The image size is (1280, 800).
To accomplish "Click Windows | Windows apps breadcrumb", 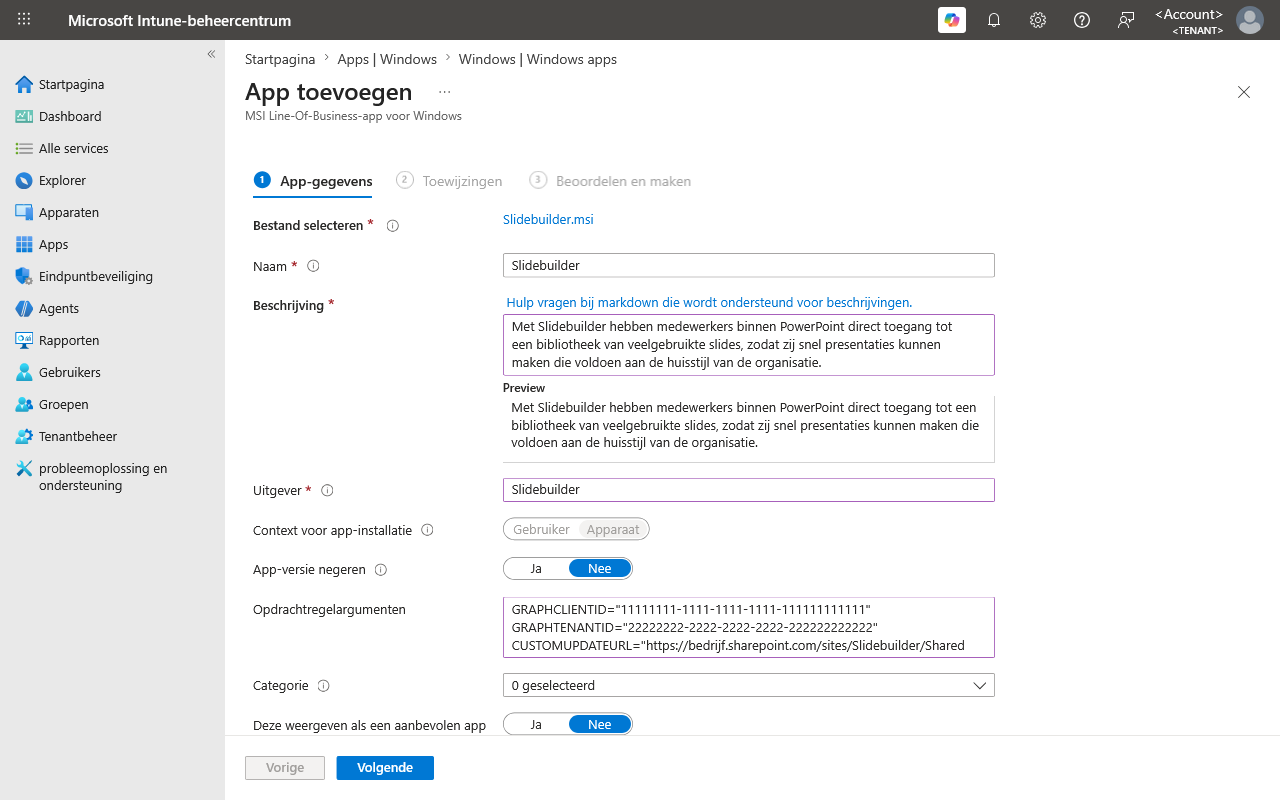I will (538, 59).
